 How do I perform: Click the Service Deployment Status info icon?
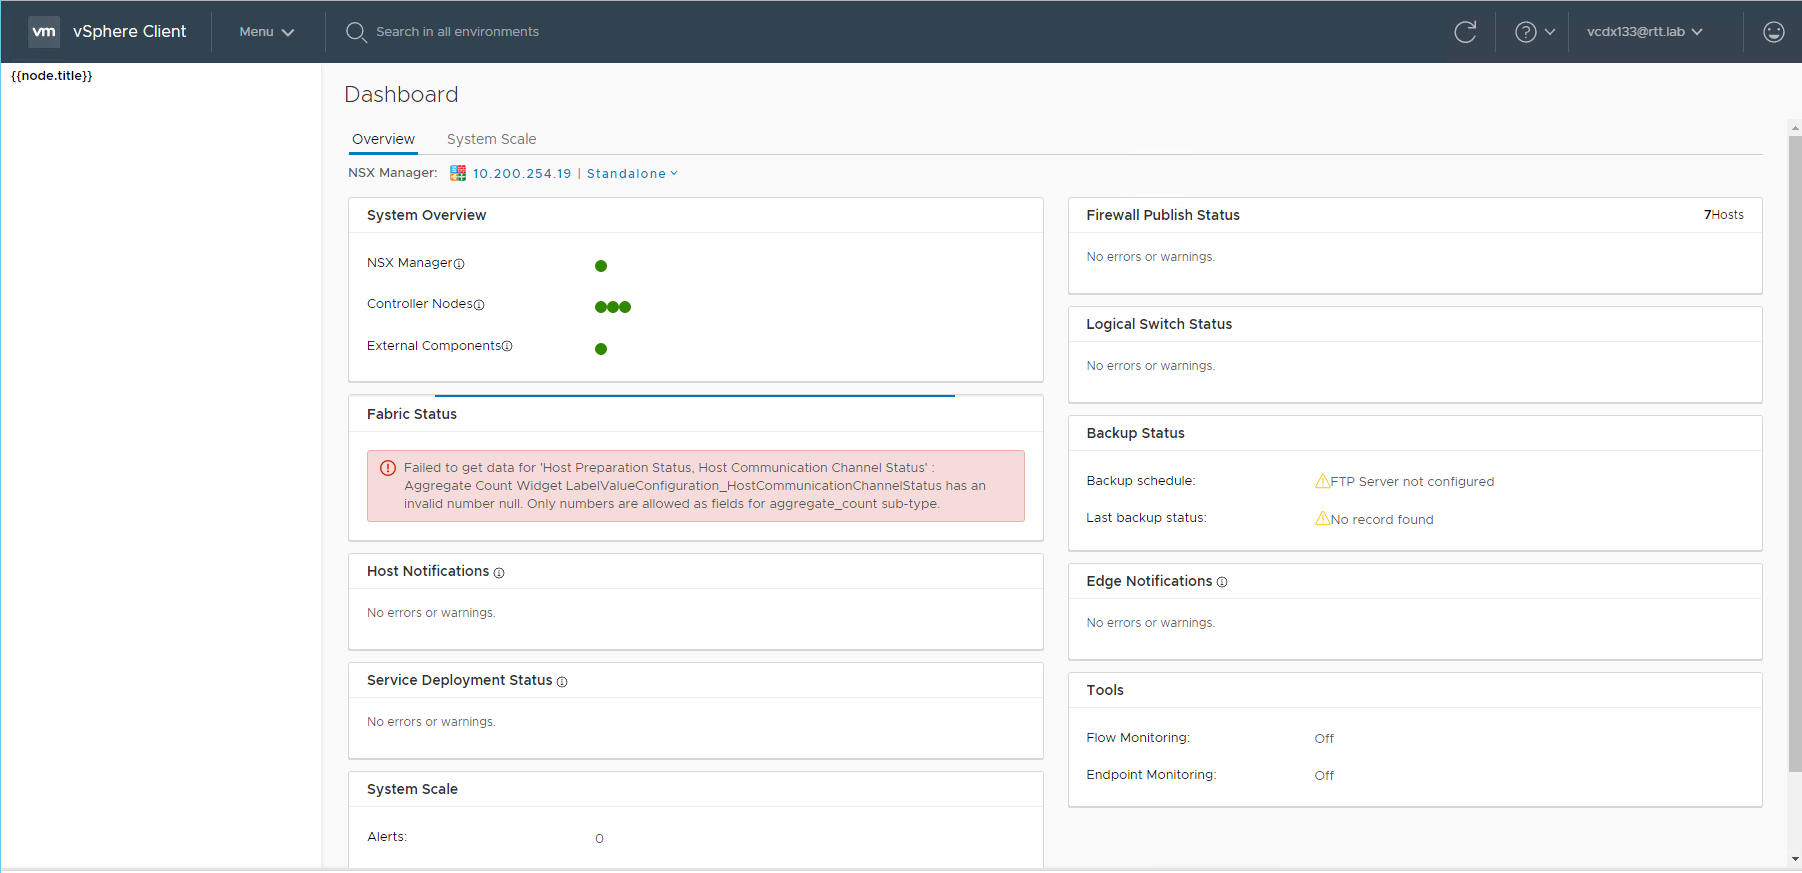click(x=562, y=682)
